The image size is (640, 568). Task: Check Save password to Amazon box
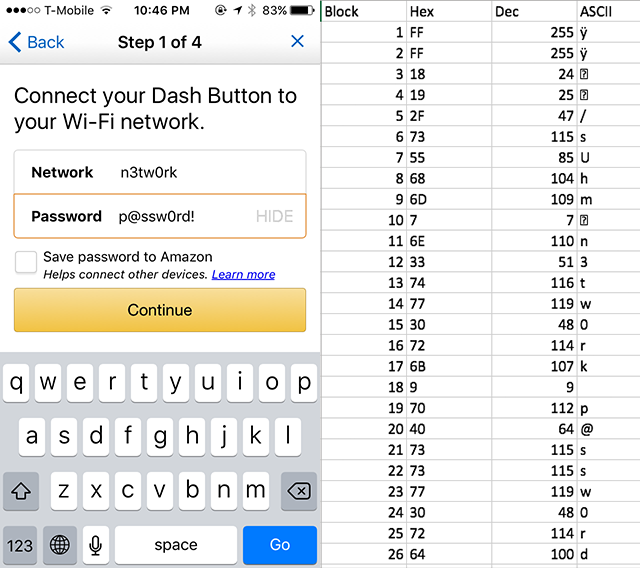(x=26, y=262)
